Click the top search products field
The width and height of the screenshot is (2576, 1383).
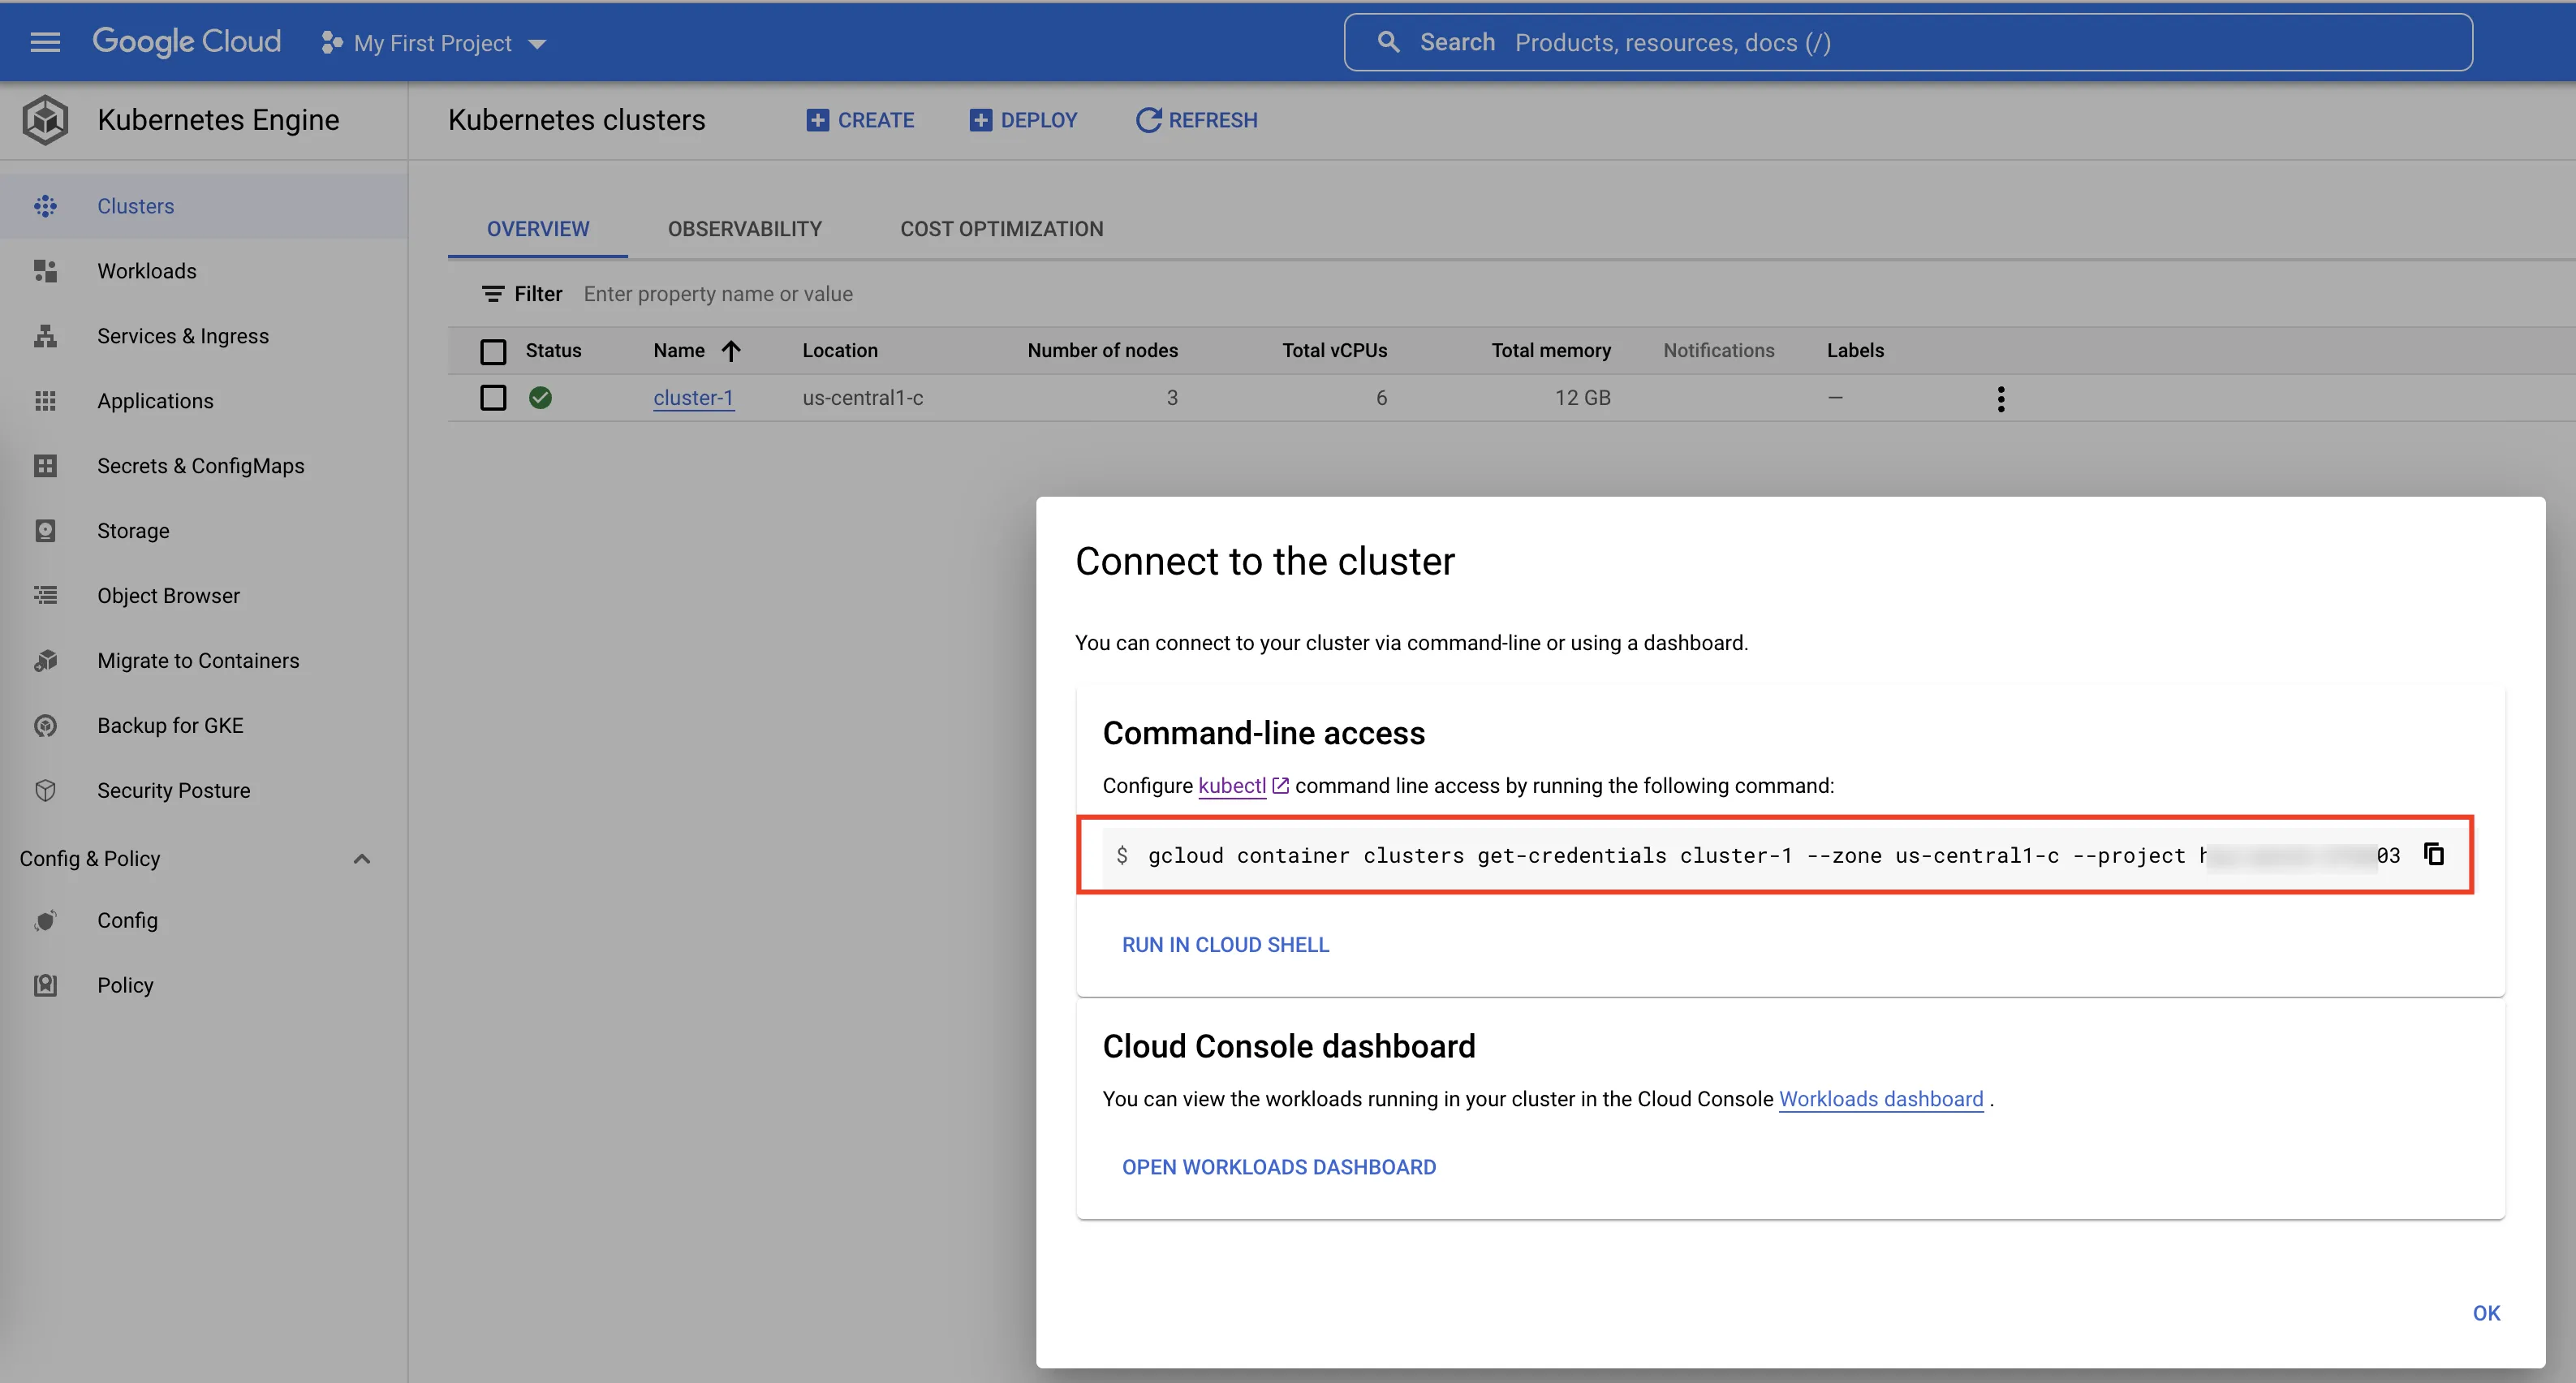1908,42
